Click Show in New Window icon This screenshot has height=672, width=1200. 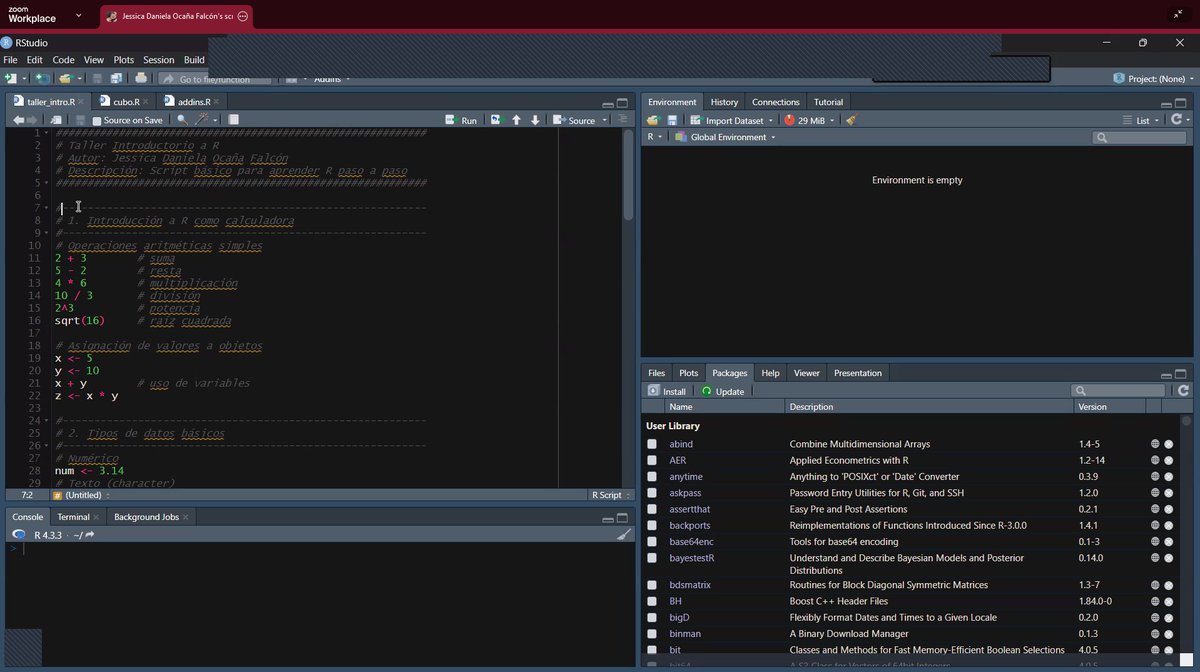(x=56, y=120)
